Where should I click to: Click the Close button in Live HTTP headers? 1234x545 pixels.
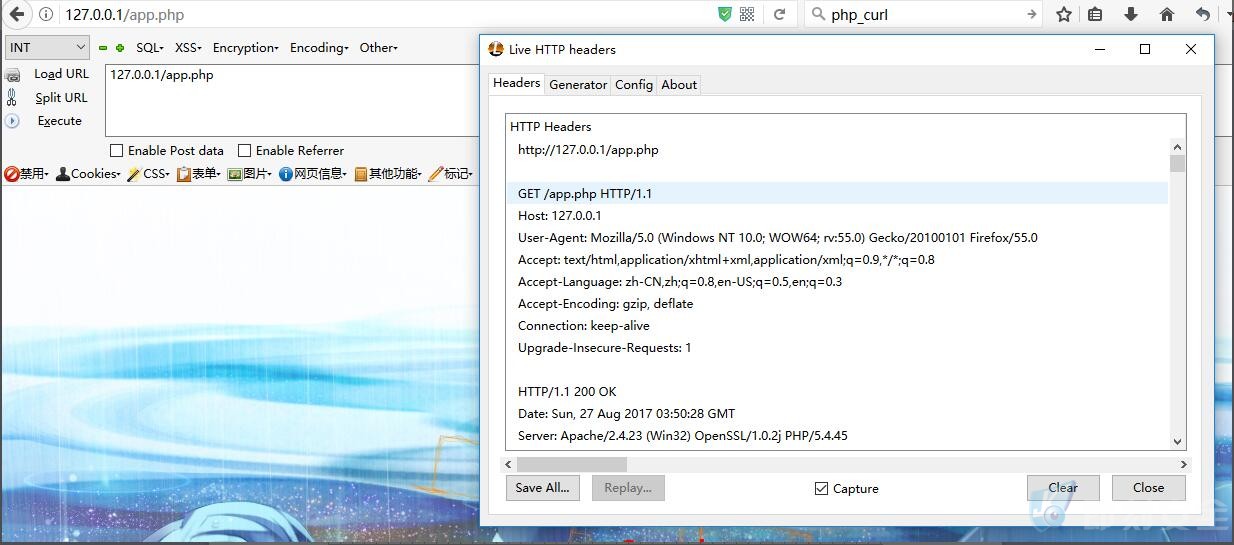point(1149,488)
